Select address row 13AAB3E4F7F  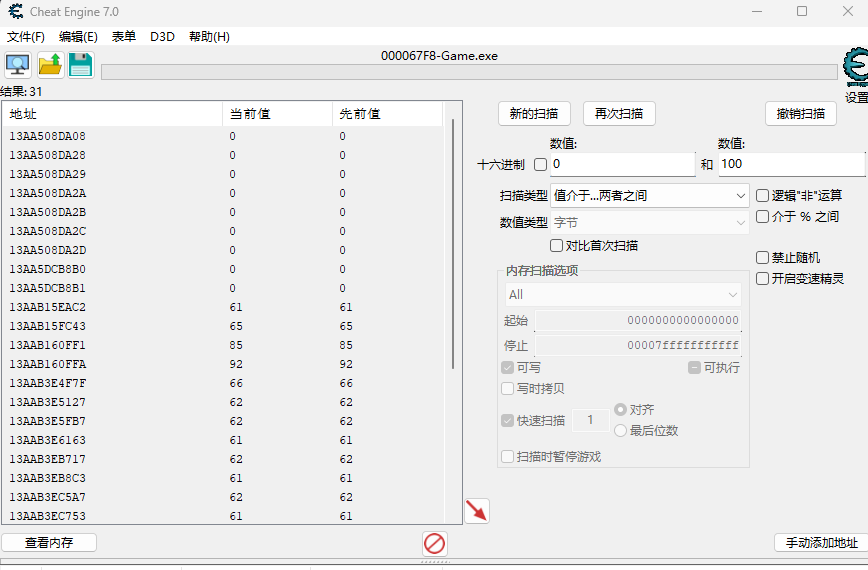click(223, 383)
